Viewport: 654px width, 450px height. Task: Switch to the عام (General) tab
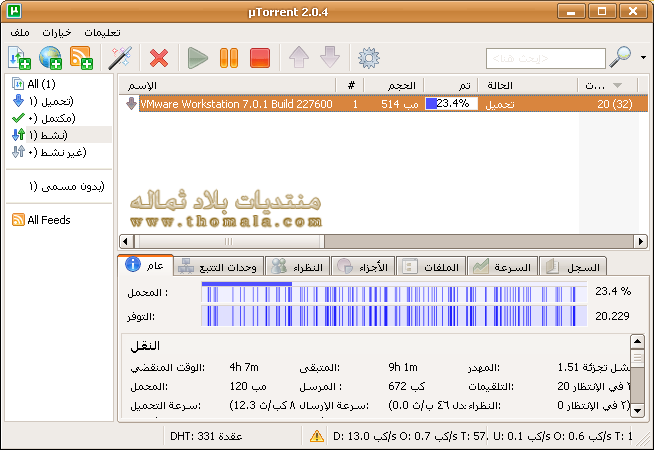pos(145,265)
